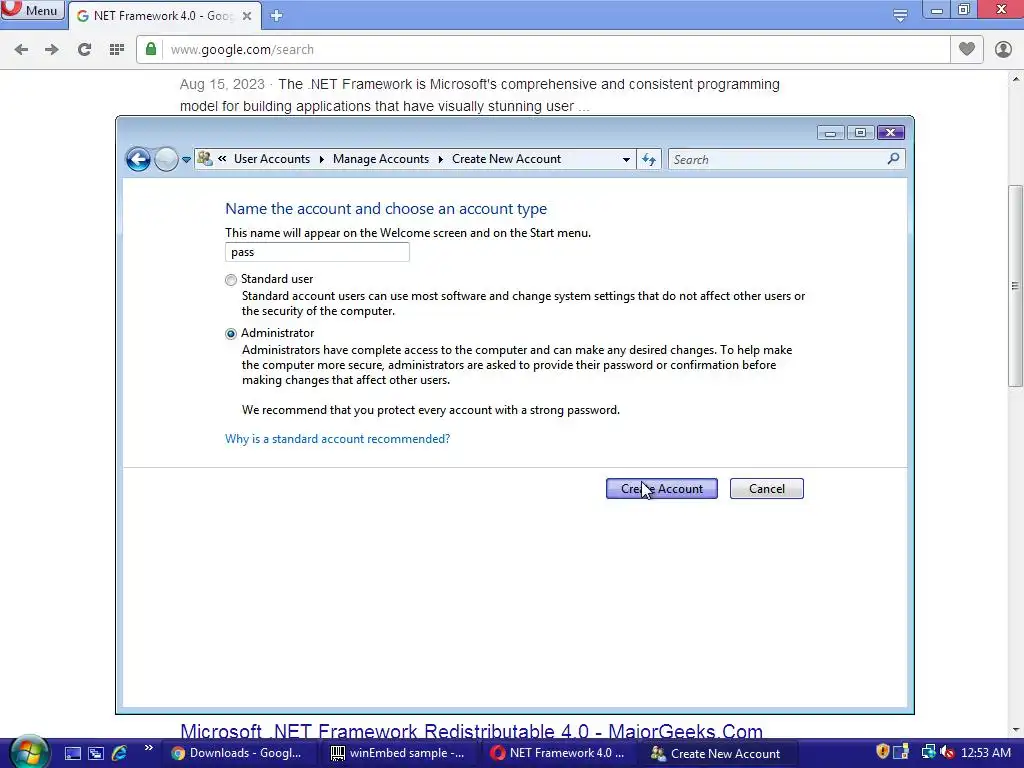1024x768 pixels.
Task: Click the account name field containing pass
Action: pyautogui.click(x=317, y=252)
